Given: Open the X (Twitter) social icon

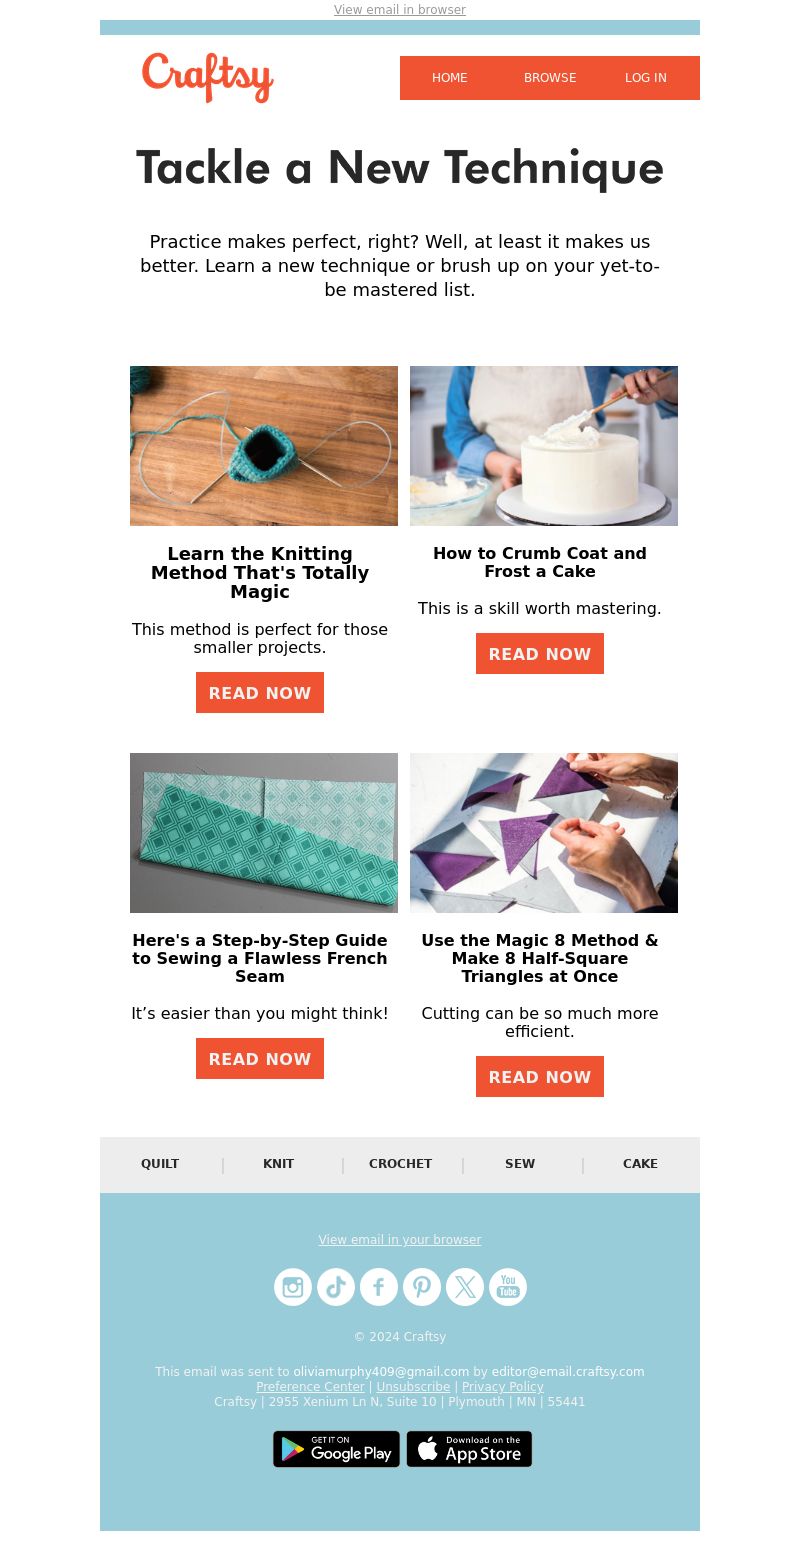Looking at the screenshot, I should [x=465, y=1287].
